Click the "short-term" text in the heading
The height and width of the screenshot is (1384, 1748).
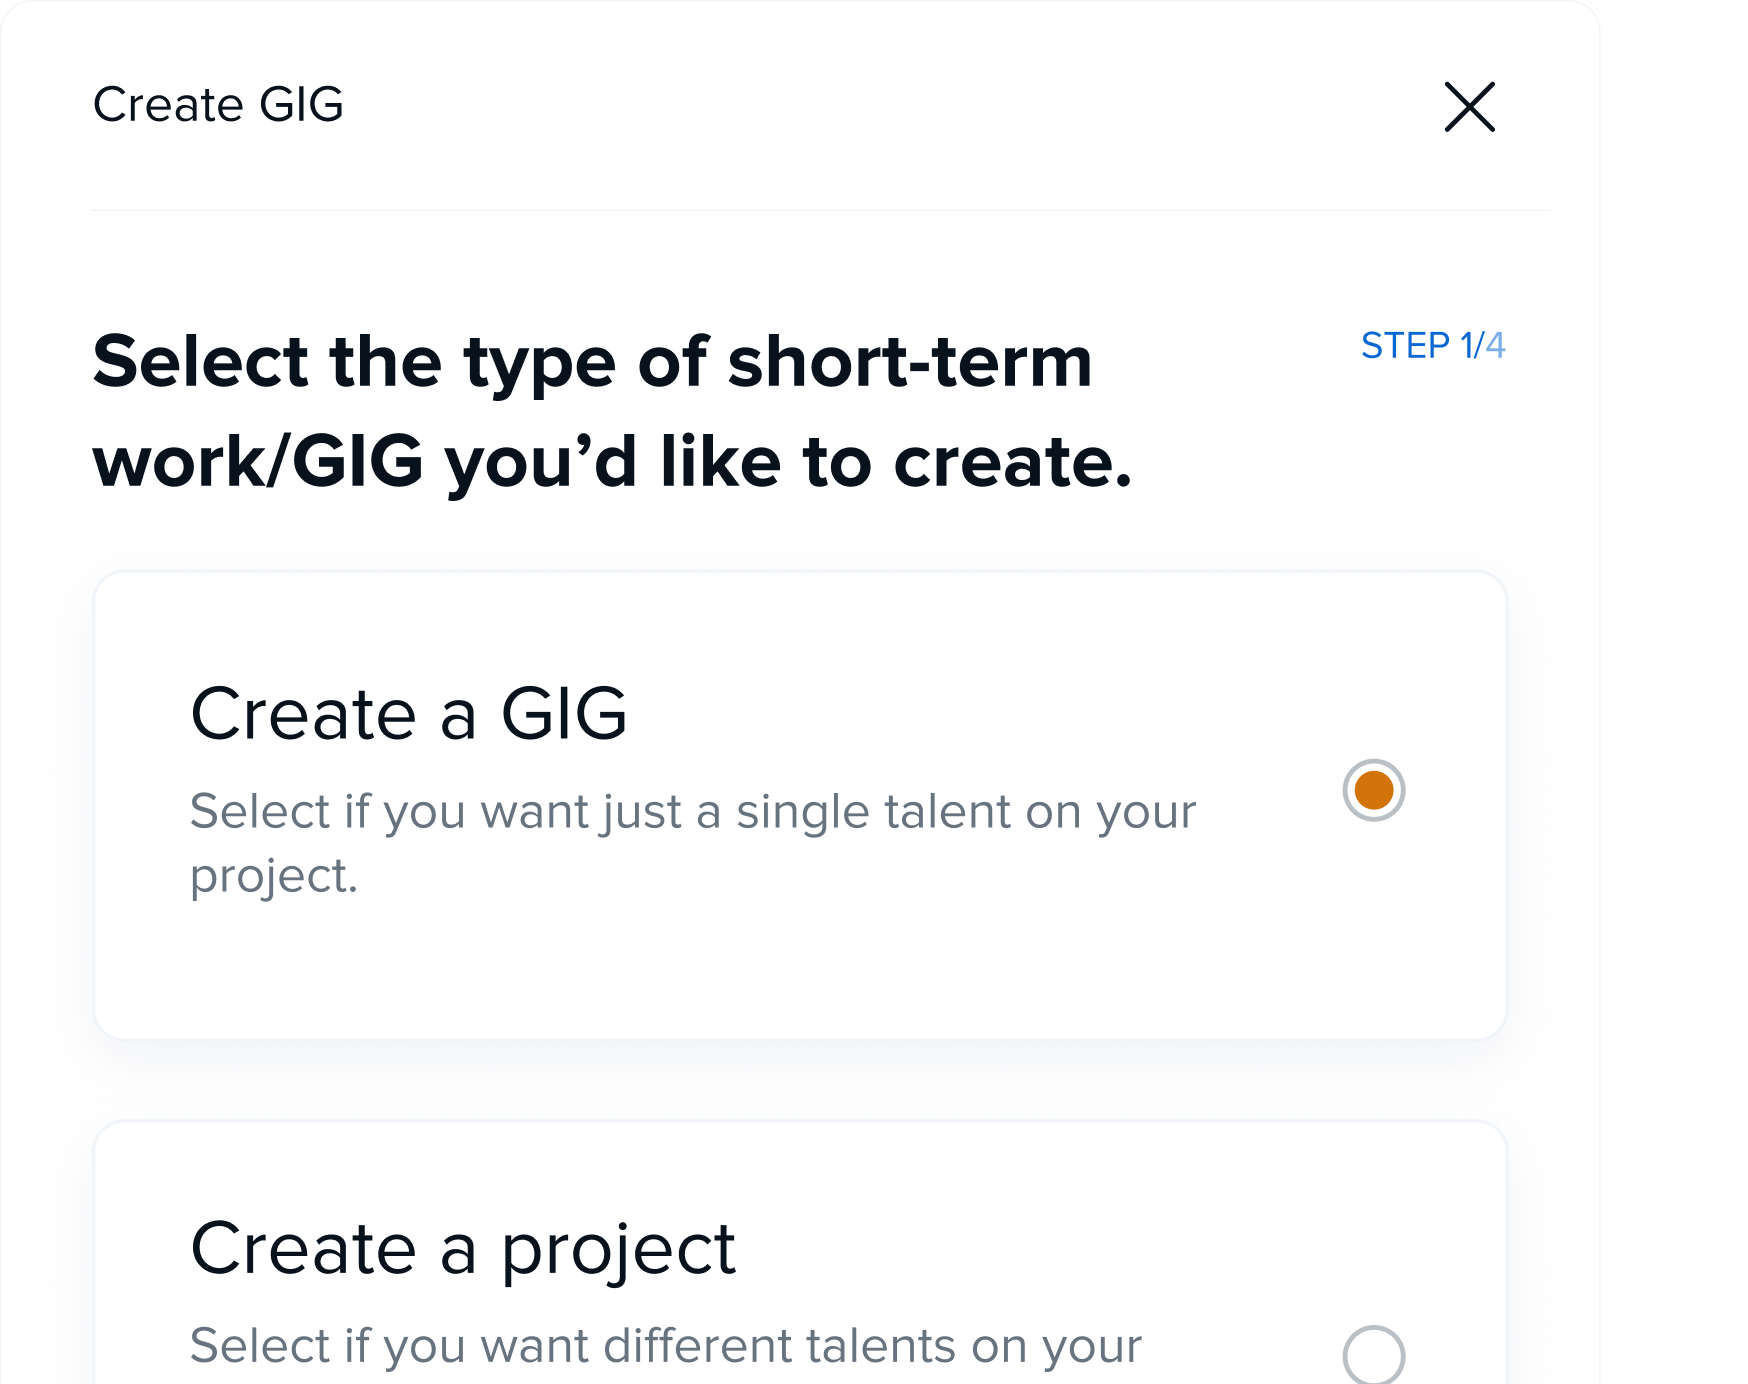tap(910, 362)
